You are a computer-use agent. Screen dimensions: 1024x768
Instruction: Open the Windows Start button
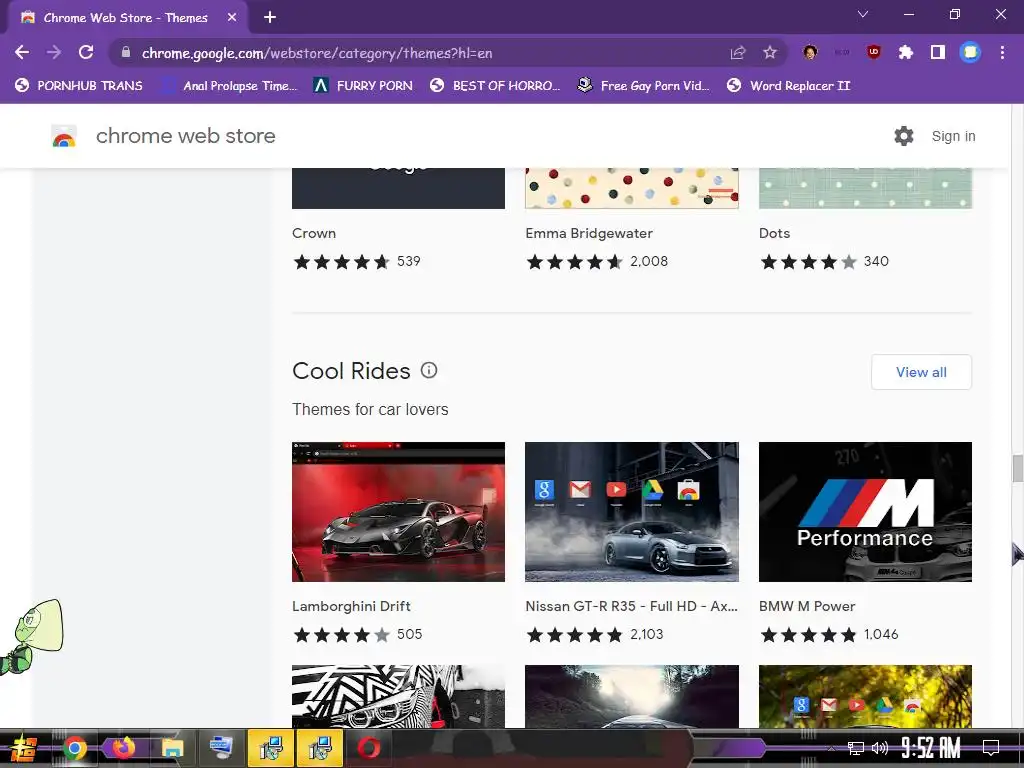tap(24, 748)
